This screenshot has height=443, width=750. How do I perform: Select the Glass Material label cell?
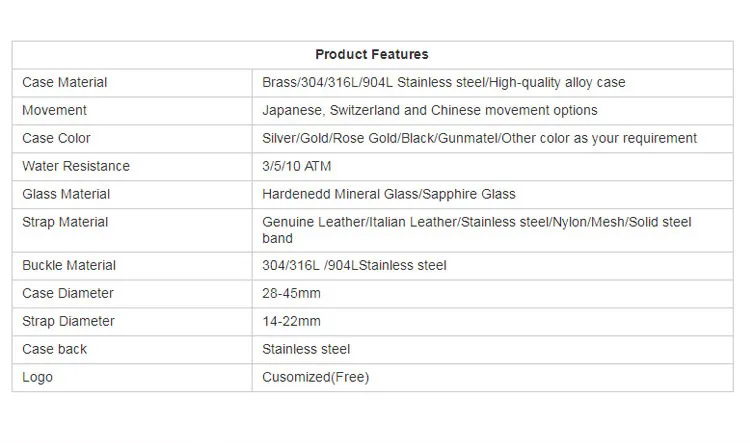coord(66,194)
